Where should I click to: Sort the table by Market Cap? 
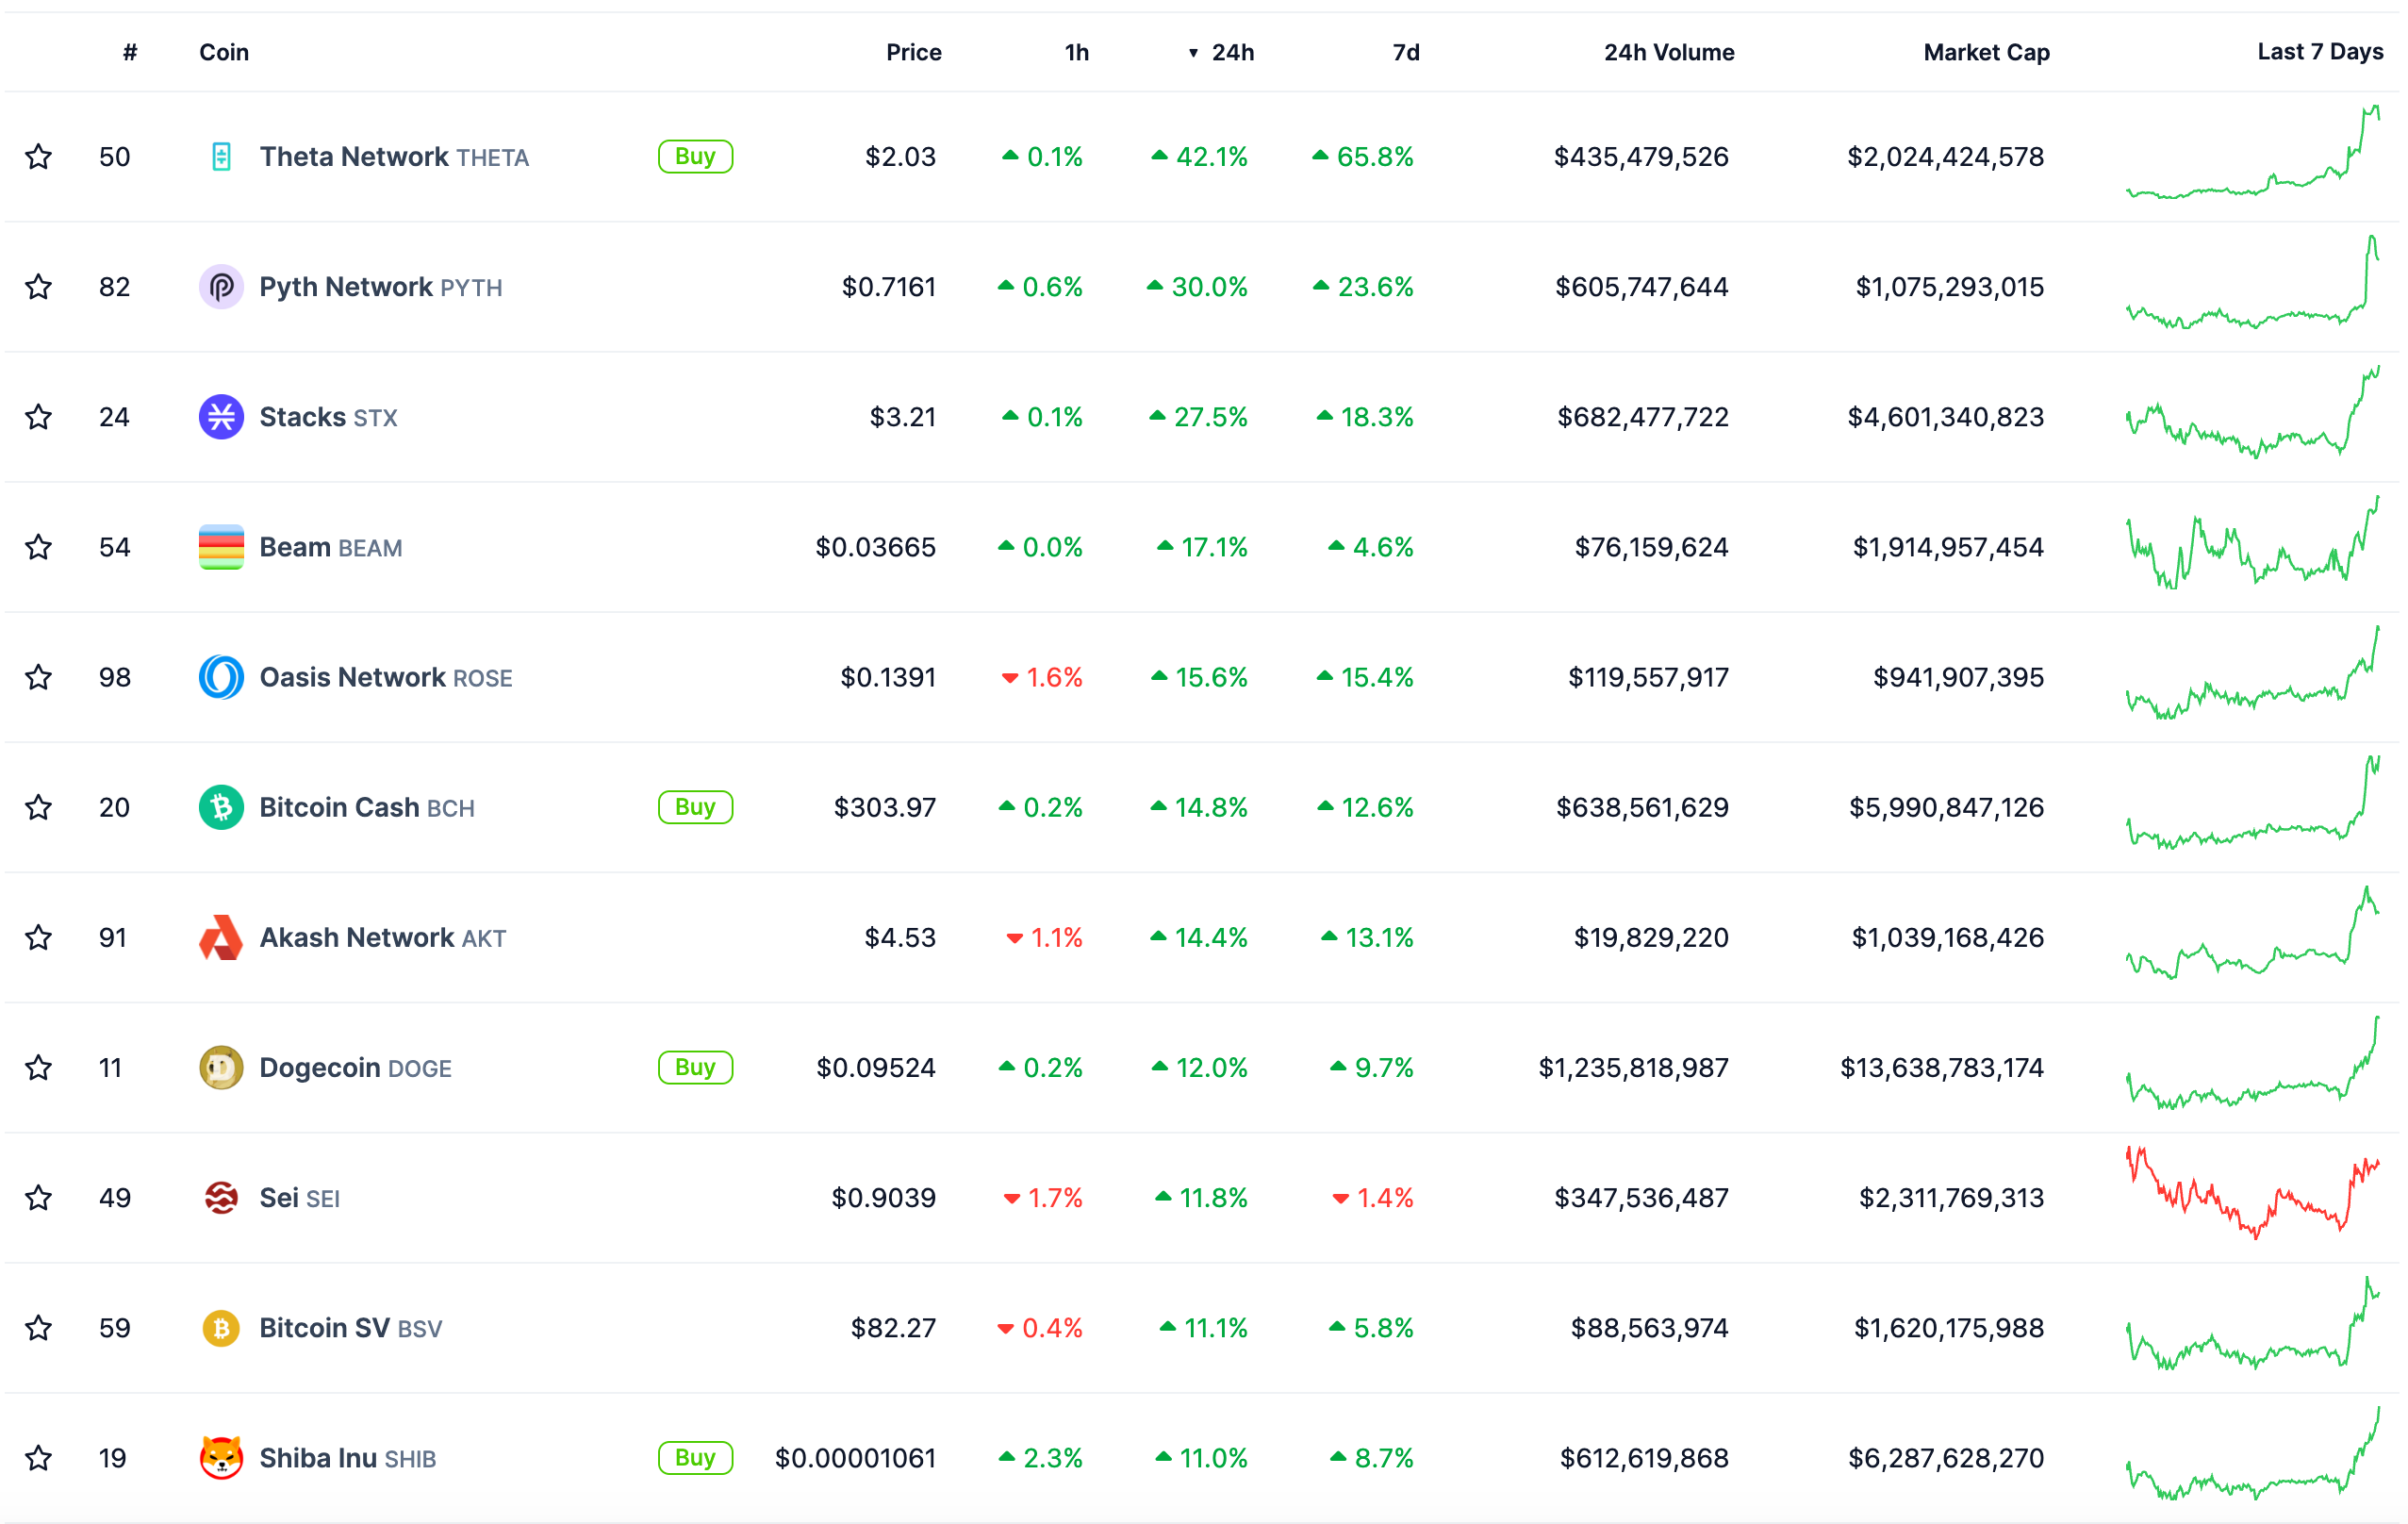1985,53
